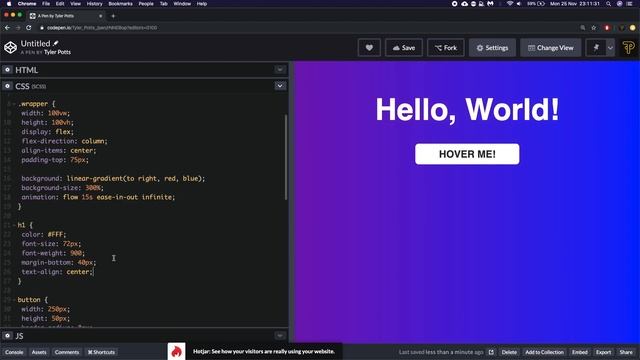Open volume control in menu bar
The height and width of the screenshot is (360, 640).
(519, 4)
